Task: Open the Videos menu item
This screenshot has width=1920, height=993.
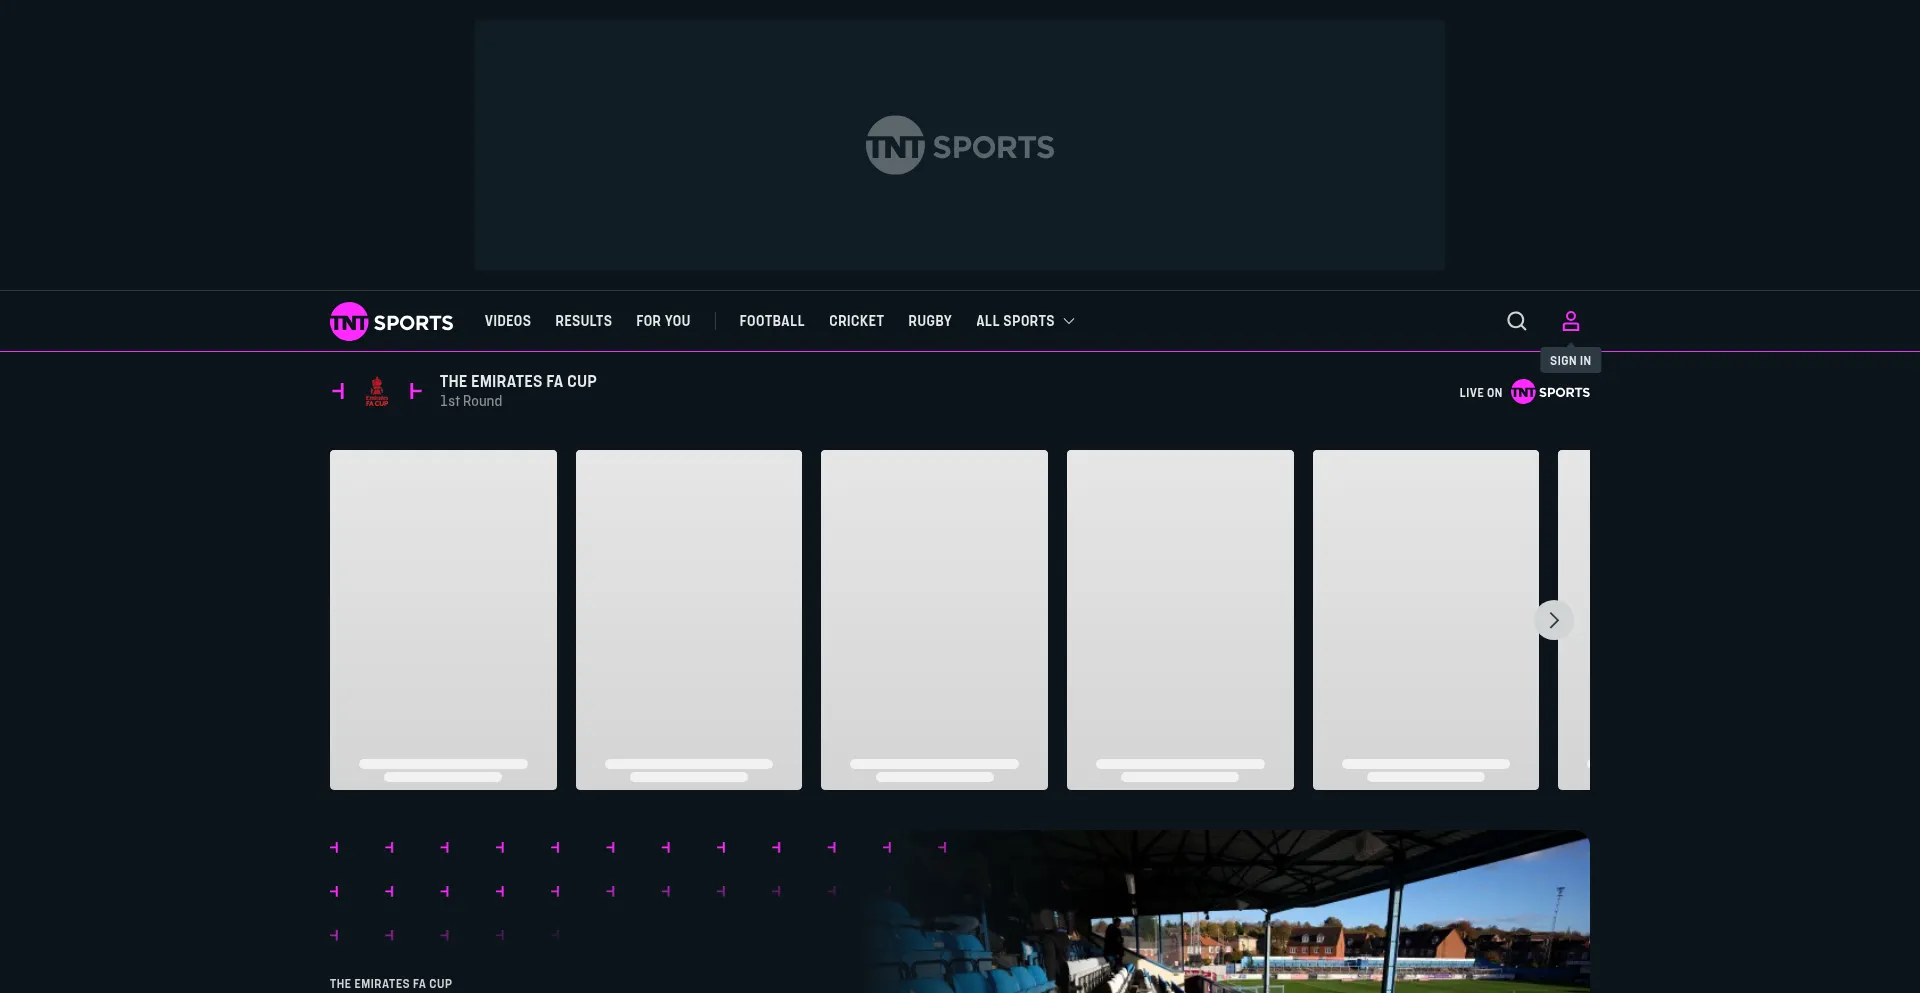Action: tap(507, 321)
